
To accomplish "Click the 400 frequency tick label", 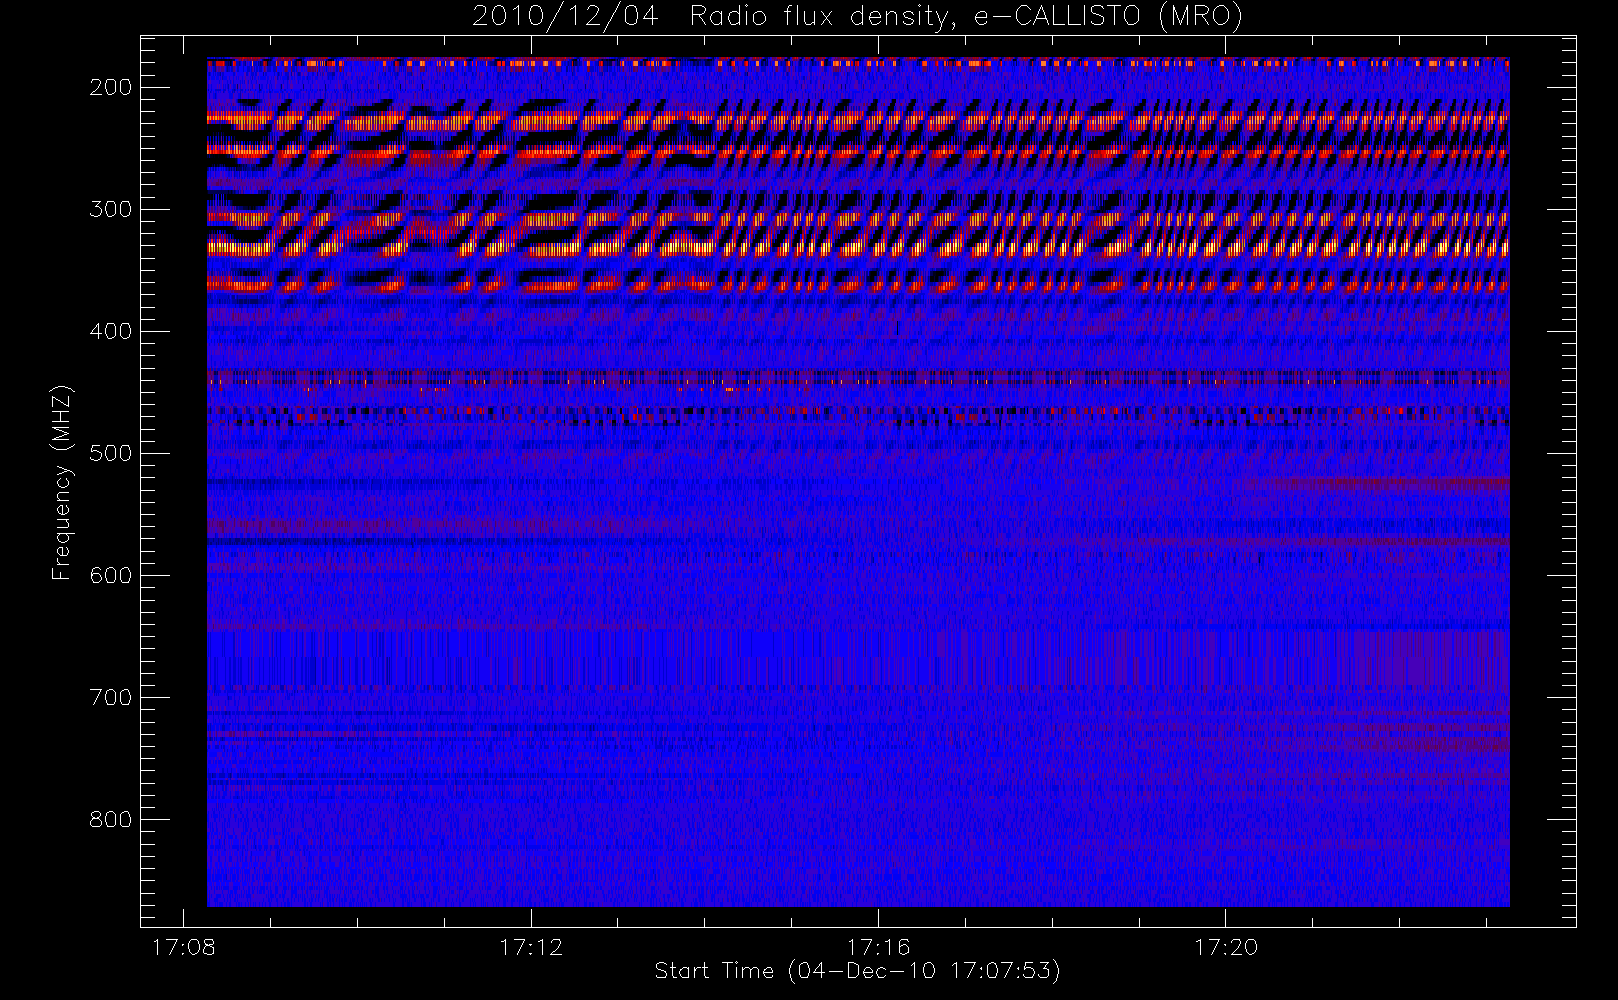I will coord(110,331).
